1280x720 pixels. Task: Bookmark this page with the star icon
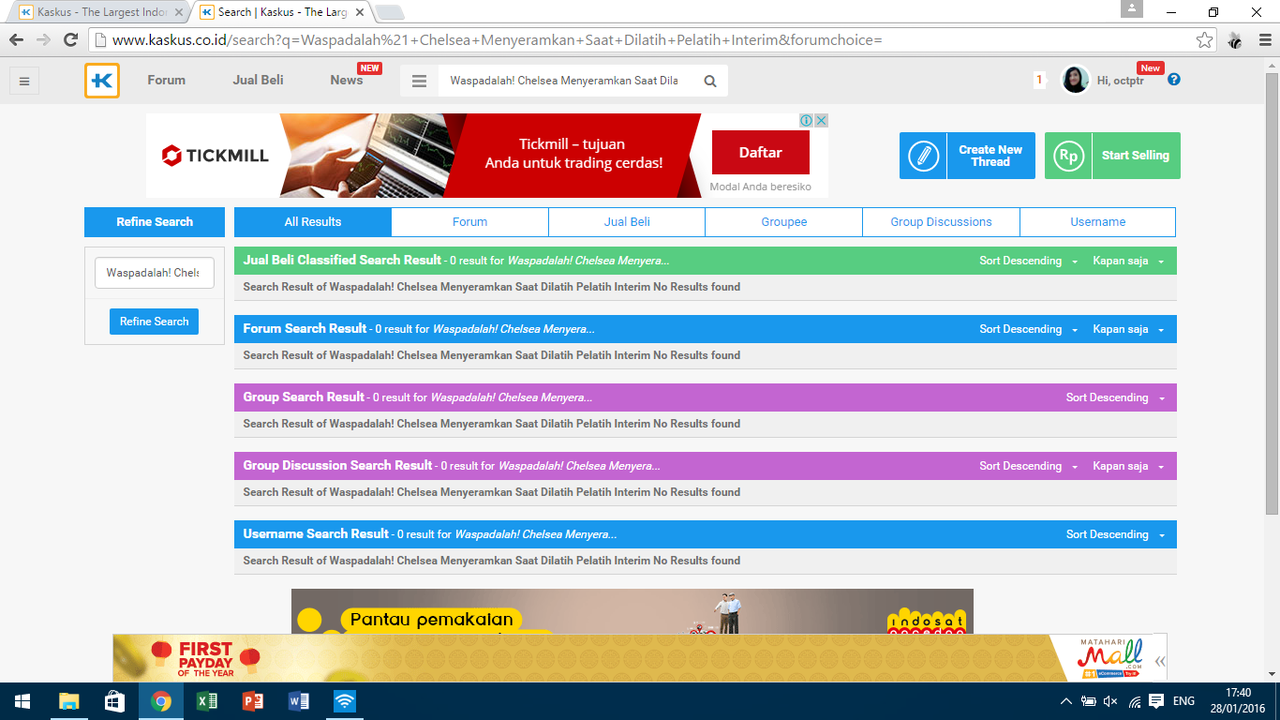pyautogui.click(x=1205, y=40)
